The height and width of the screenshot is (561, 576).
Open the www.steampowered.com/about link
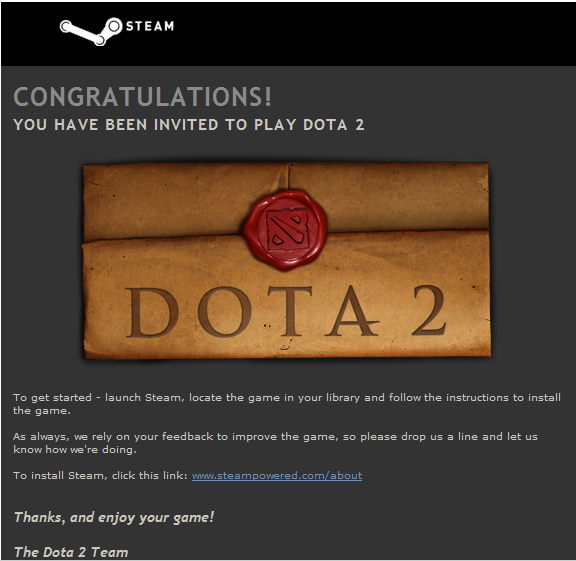point(277,475)
